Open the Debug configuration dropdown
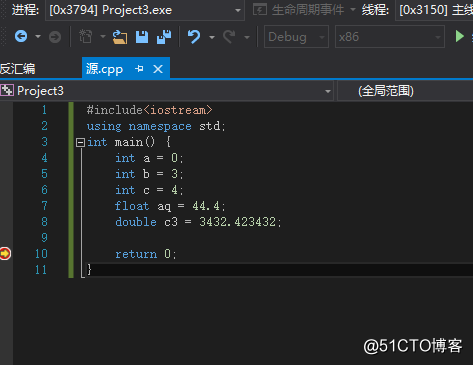The width and height of the screenshot is (473, 365). (296, 37)
